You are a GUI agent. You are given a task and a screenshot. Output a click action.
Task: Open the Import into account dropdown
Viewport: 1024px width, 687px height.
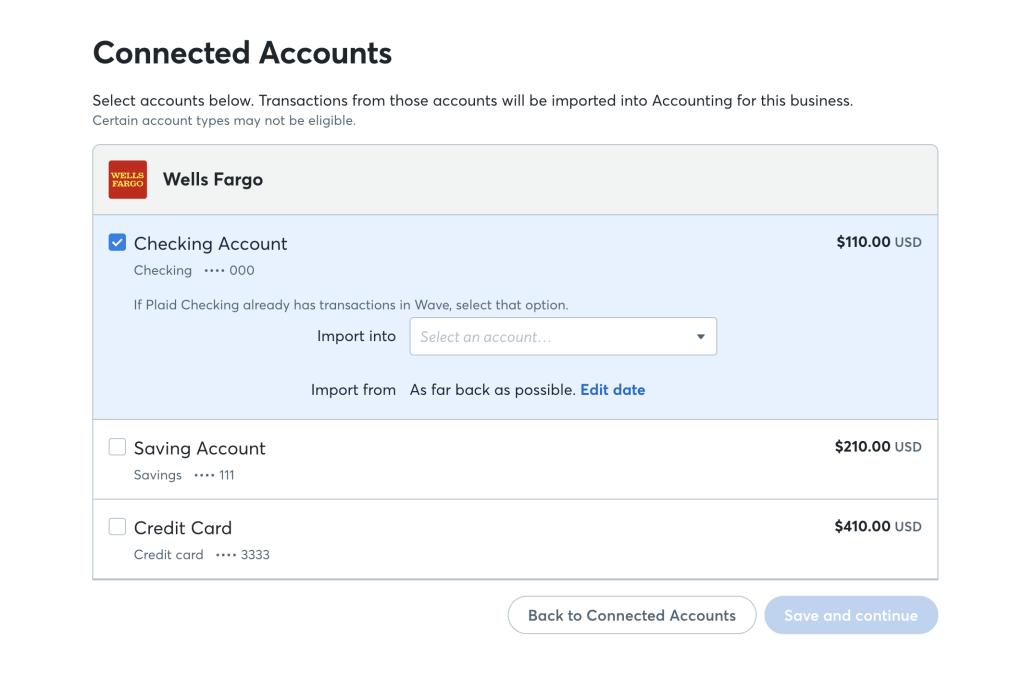pos(563,336)
